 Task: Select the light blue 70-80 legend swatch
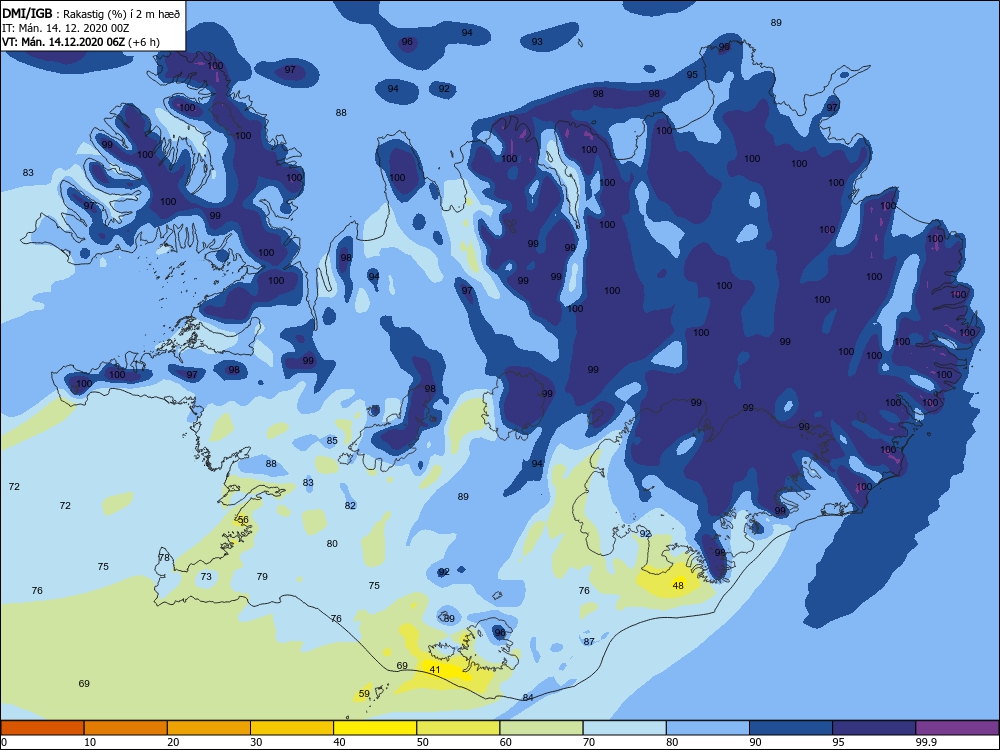point(624,728)
